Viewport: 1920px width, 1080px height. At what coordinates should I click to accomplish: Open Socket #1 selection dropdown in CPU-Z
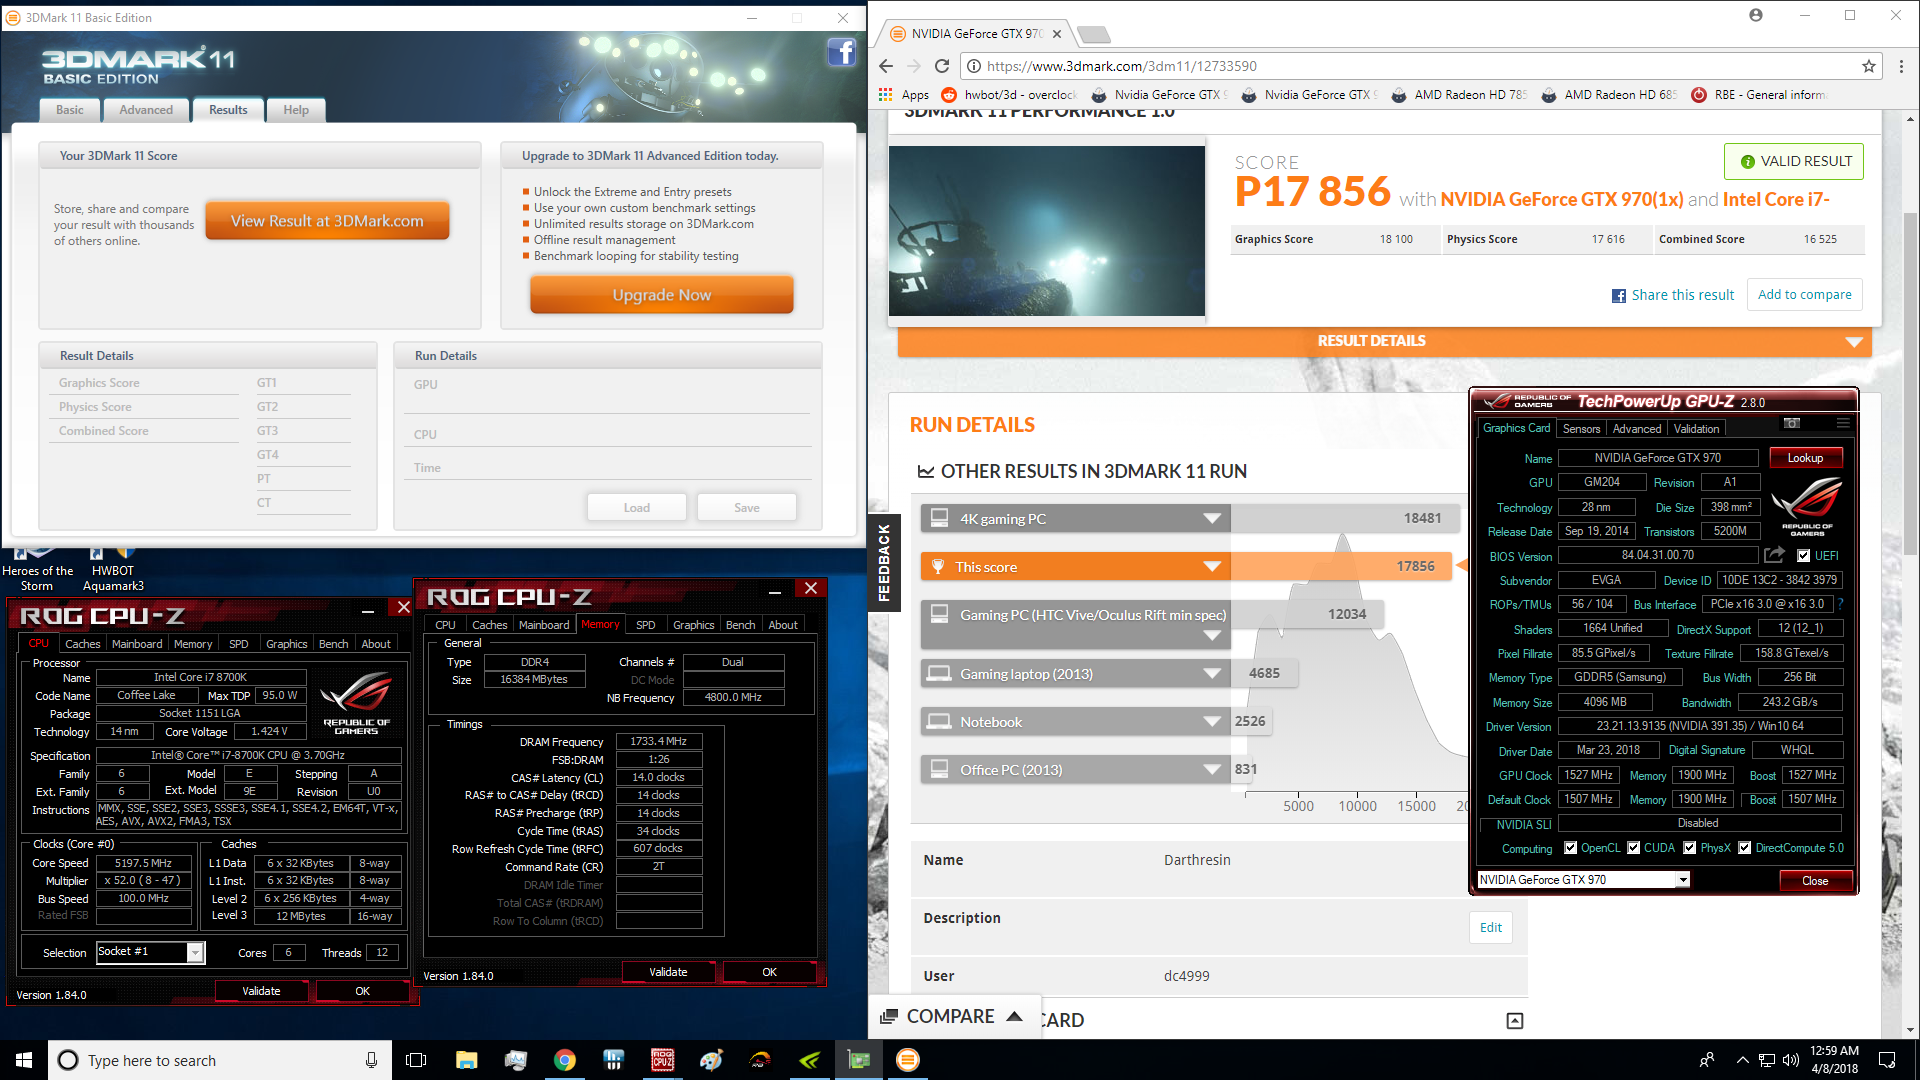tap(195, 952)
